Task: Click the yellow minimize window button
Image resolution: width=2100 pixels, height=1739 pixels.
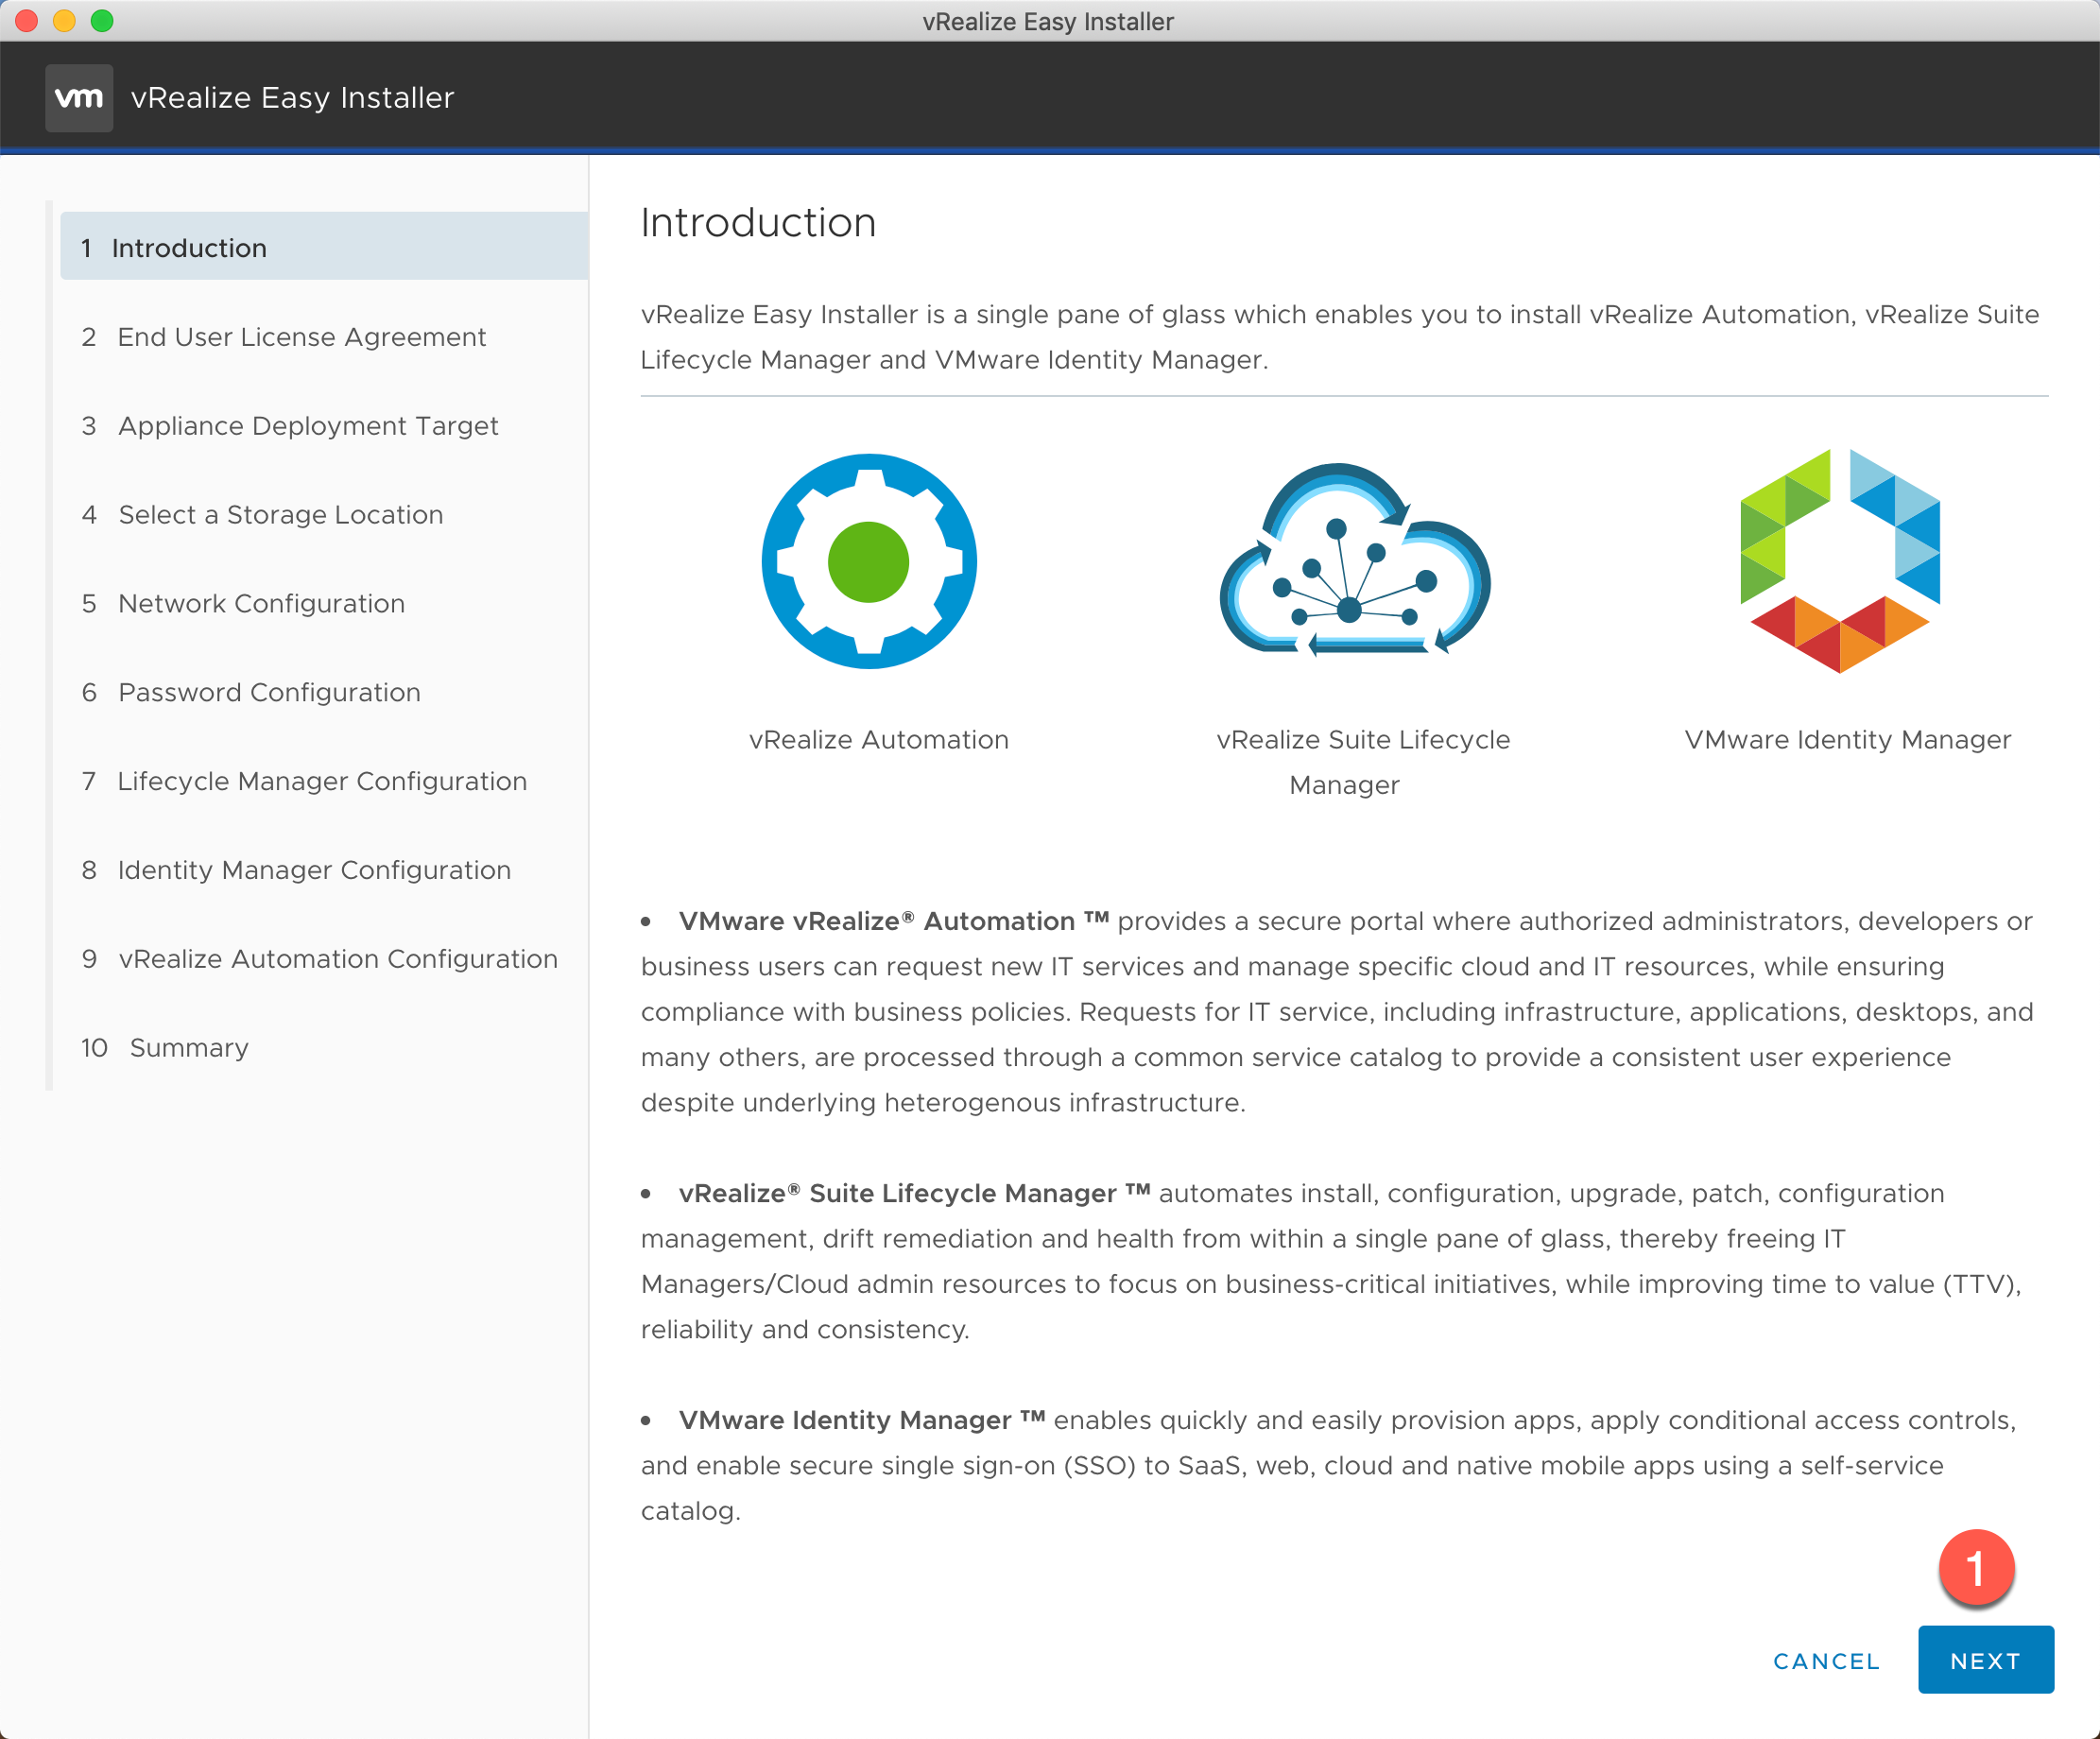Action: click(64, 21)
